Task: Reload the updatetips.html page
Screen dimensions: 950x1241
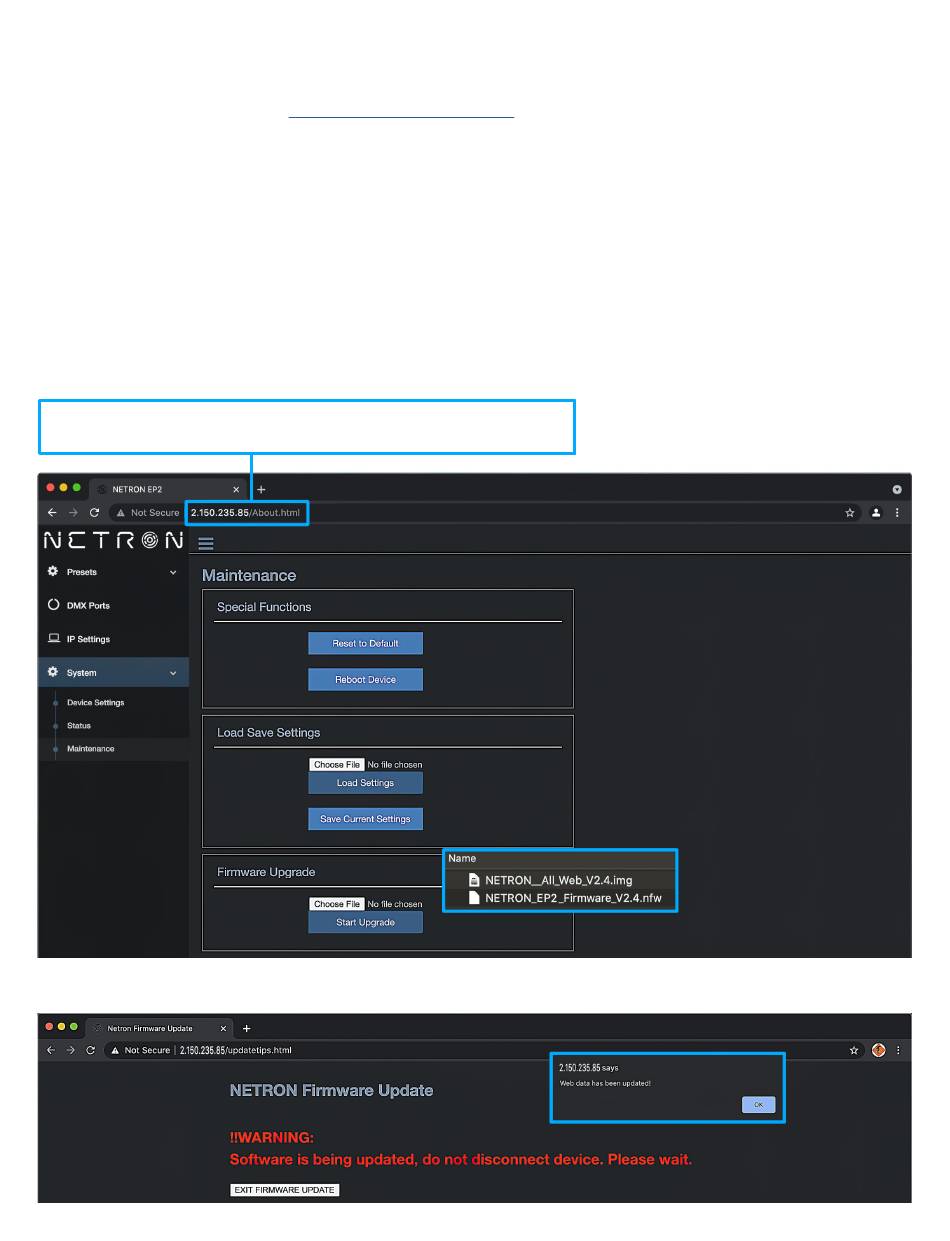Action: click(90, 1050)
